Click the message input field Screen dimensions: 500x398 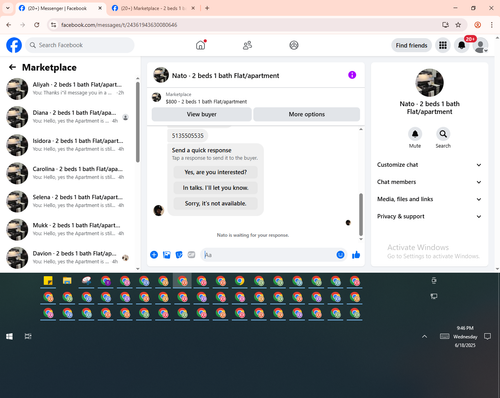pyautogui.click(x=268, y=255)
